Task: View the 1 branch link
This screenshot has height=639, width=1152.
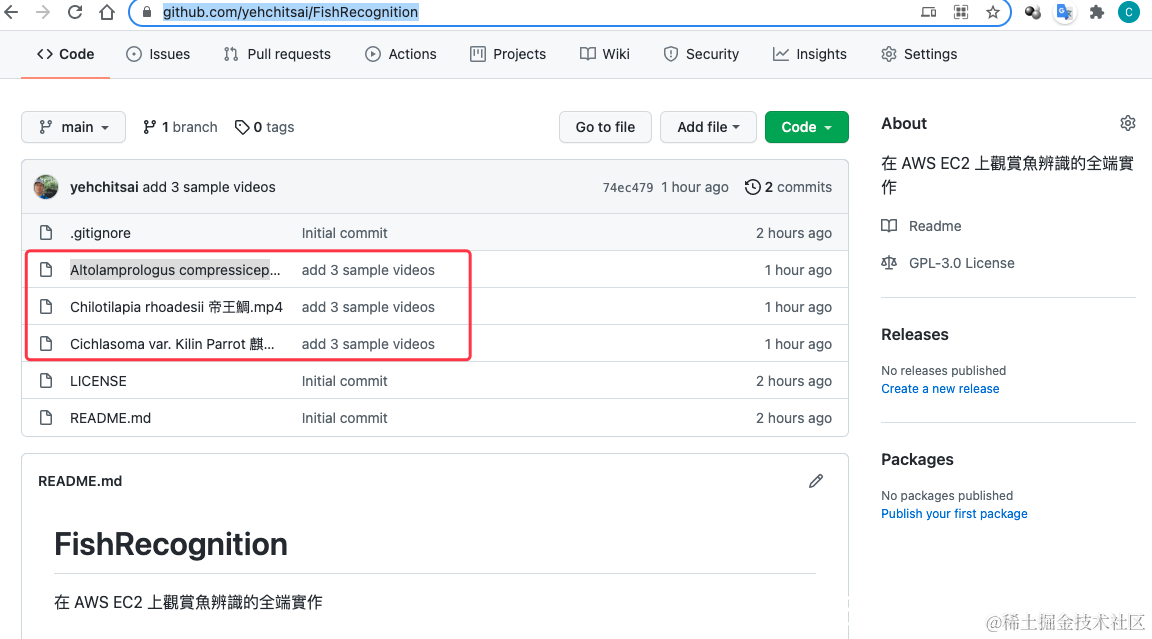Action: pos(180,127)
